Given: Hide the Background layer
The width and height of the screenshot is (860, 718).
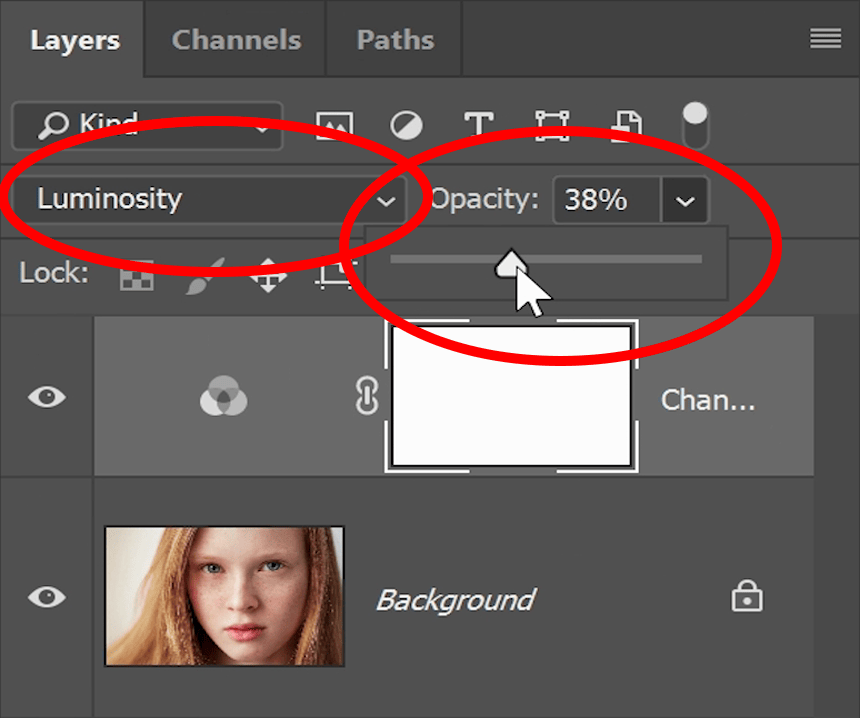Looking at the screenshot, I should coord(46,597).
